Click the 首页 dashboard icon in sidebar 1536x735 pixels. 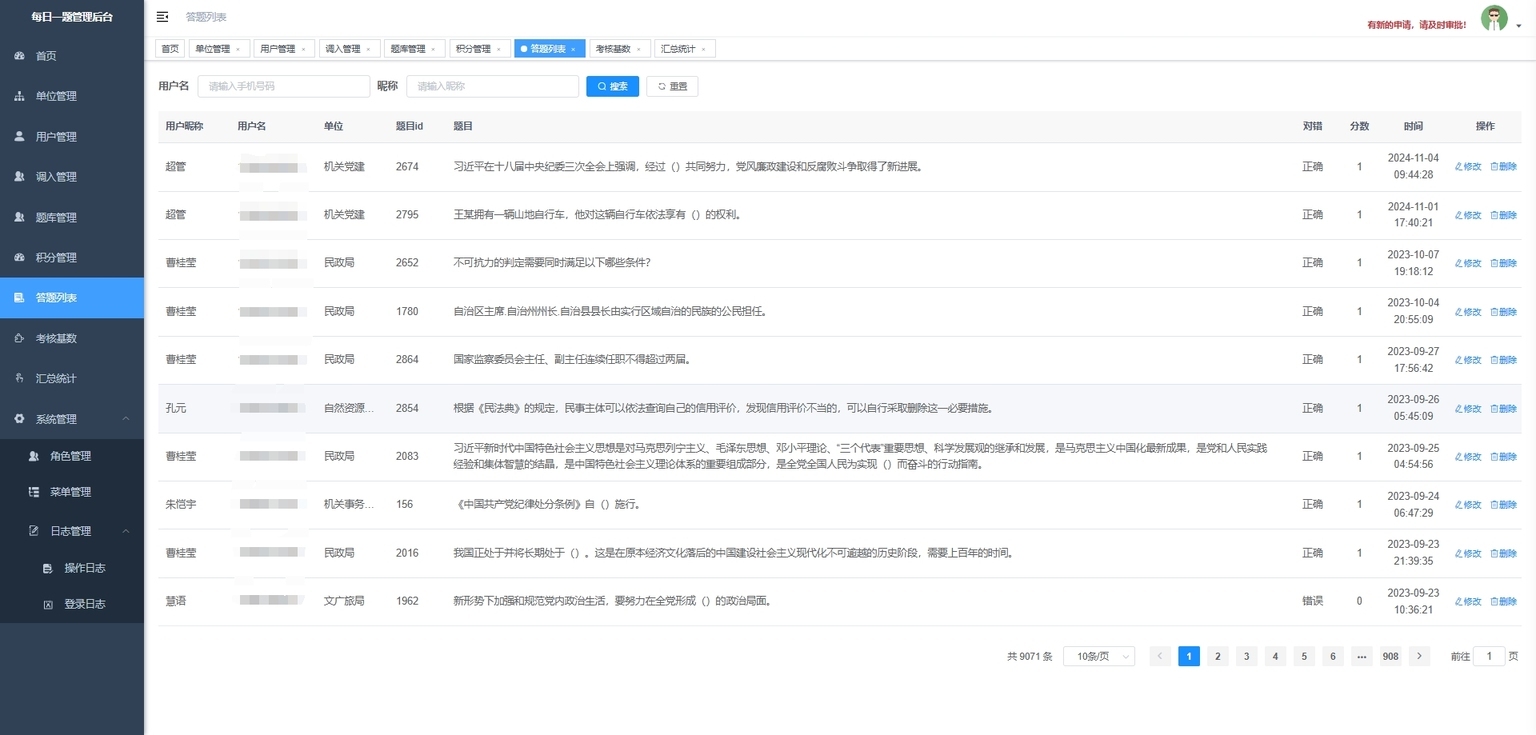coord(19,56)
